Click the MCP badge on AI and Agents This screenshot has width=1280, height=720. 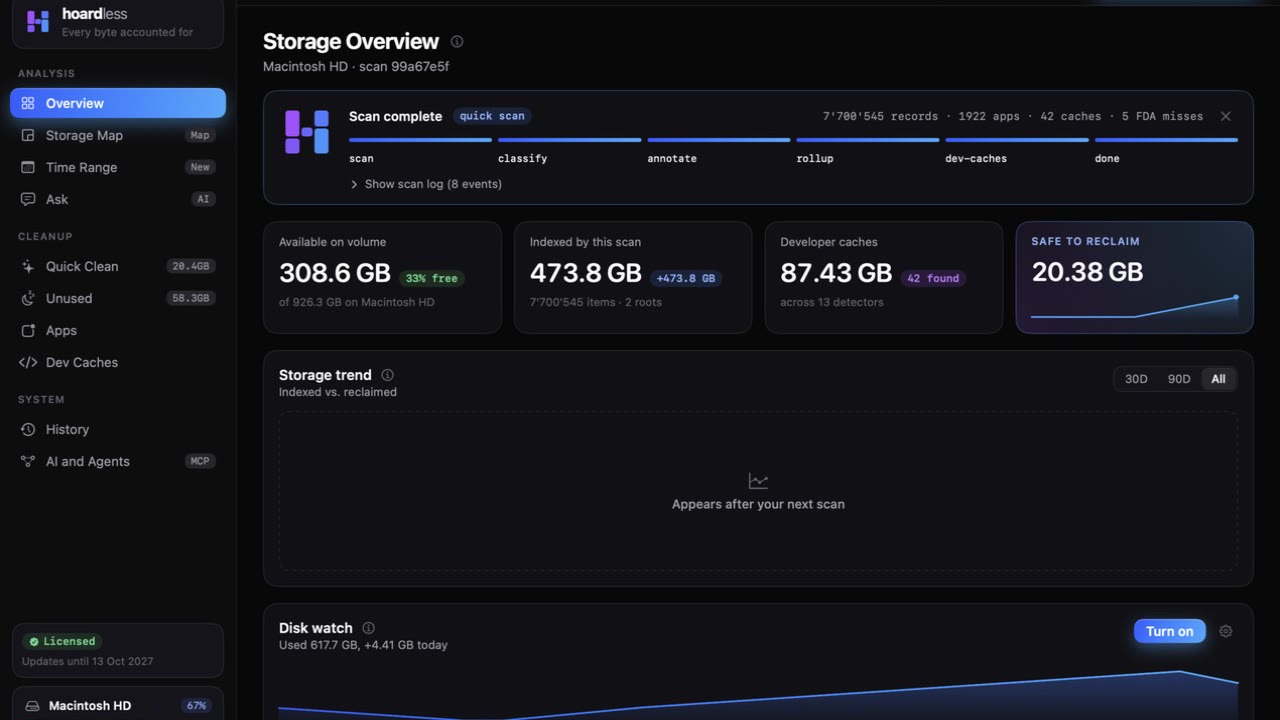tap(200, 461)
